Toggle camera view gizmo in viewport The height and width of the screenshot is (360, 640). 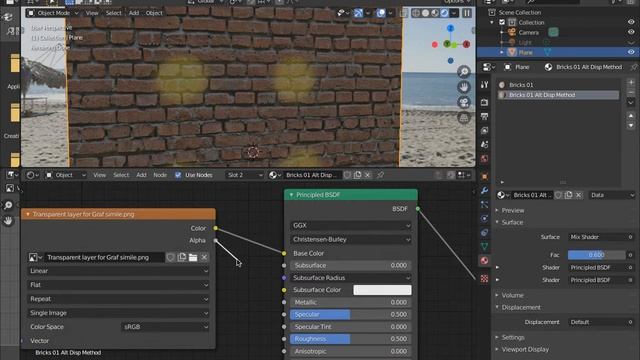[x=464, y=102]
